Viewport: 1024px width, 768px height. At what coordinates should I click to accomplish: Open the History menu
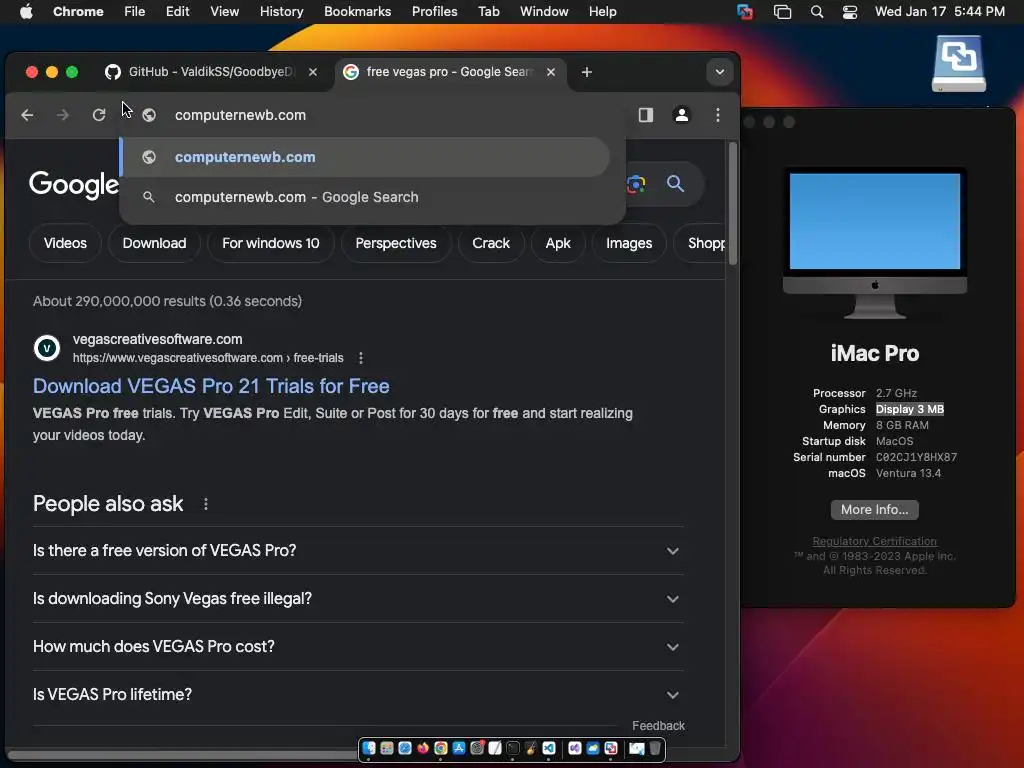pyautogui.click(x=281, y=11)
